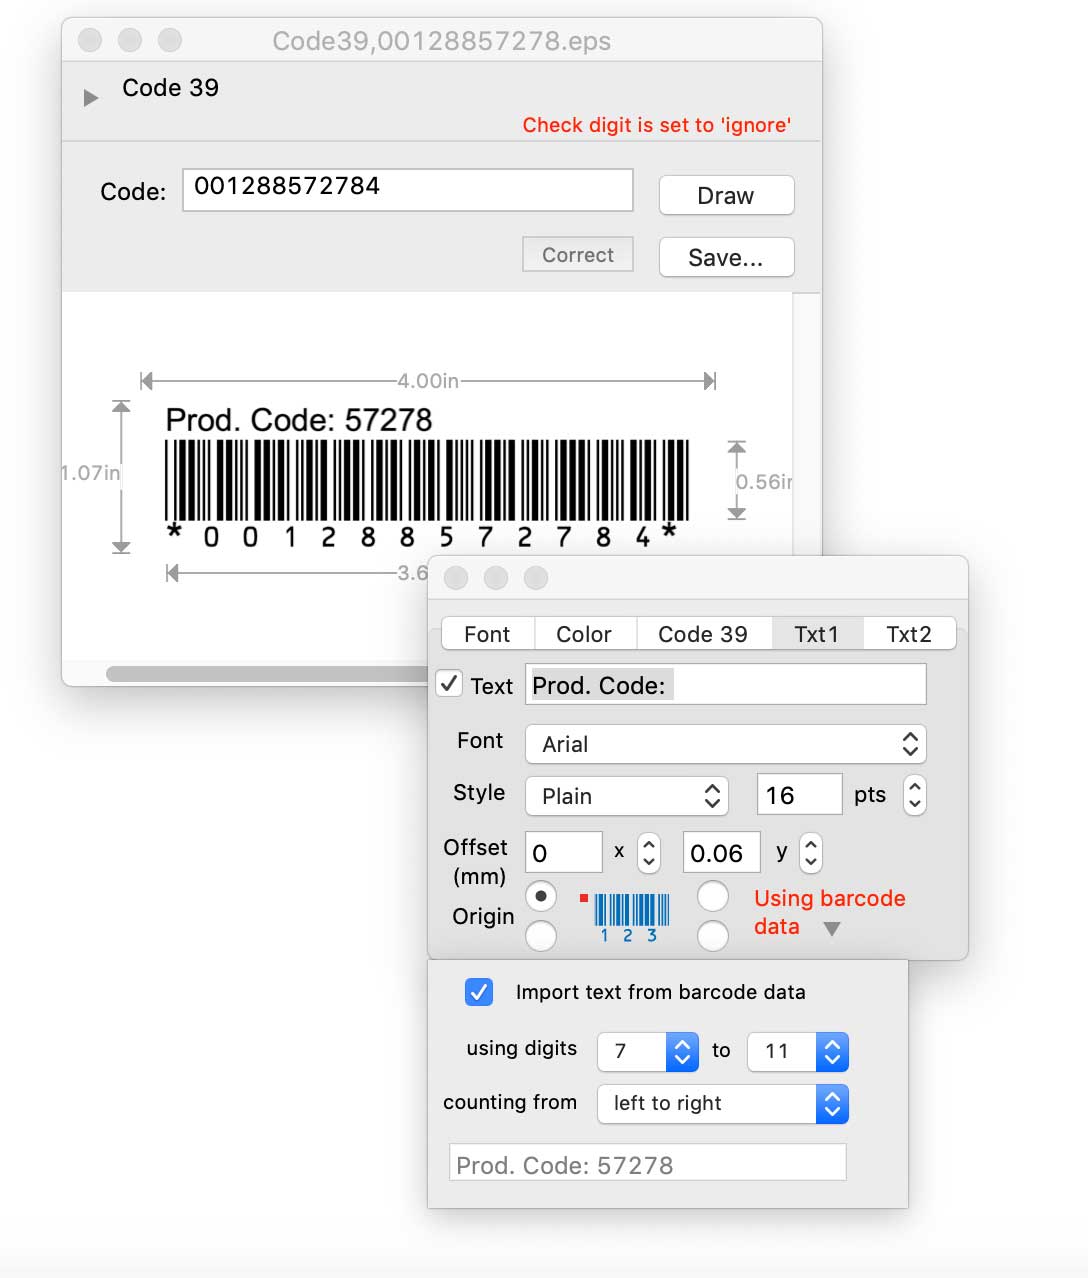Select the top Origin radio button

(x=541, y=896)
